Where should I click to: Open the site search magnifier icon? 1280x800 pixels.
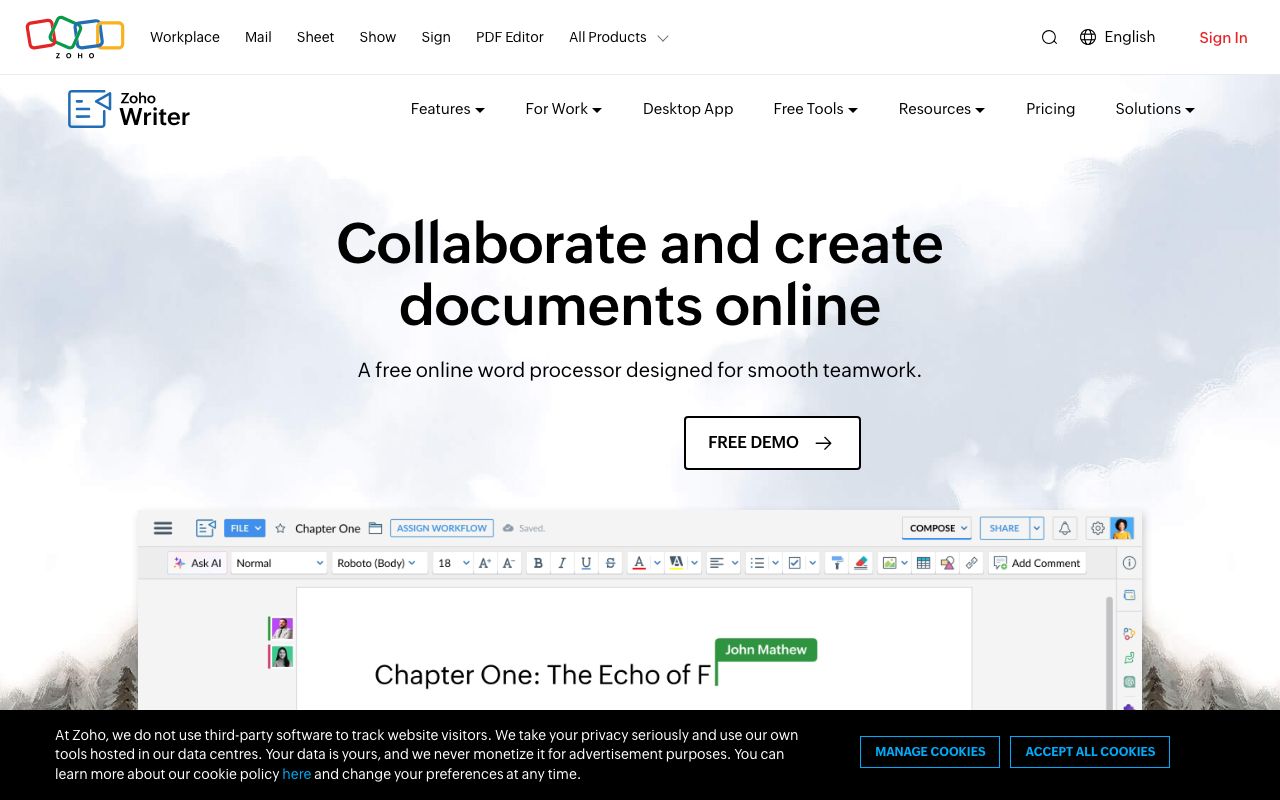tap(1049, 37)
